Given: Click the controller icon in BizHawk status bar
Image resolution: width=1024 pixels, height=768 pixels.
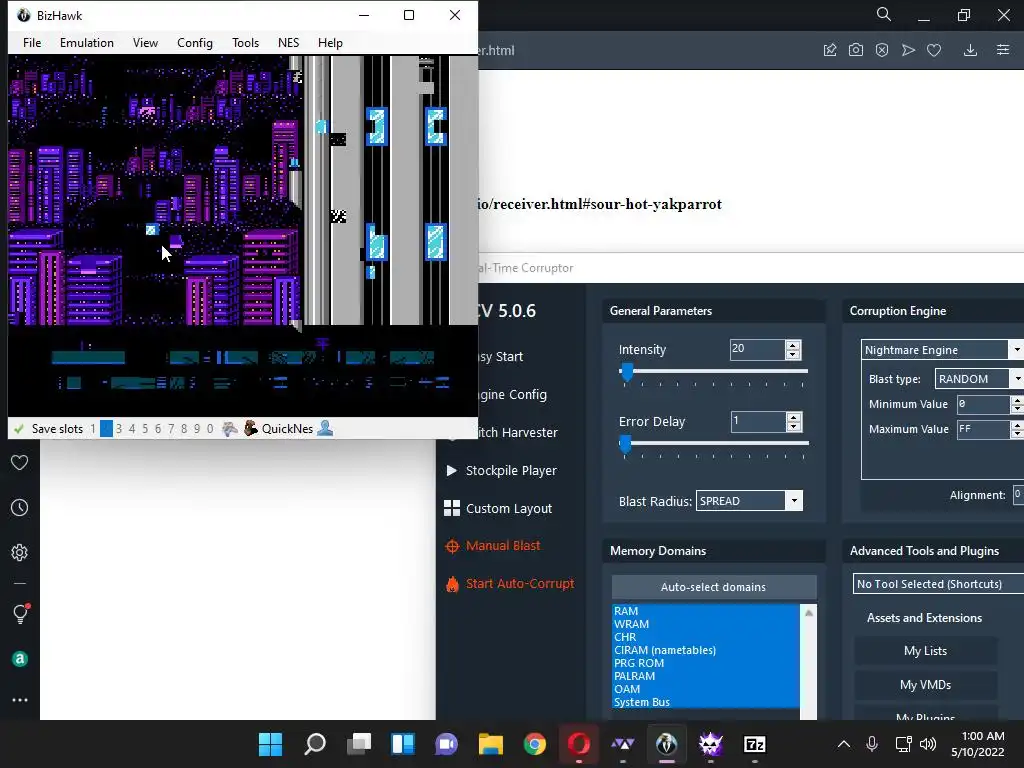Looking at the screenshot, I should pyautogui.click(x=230, y=429).
